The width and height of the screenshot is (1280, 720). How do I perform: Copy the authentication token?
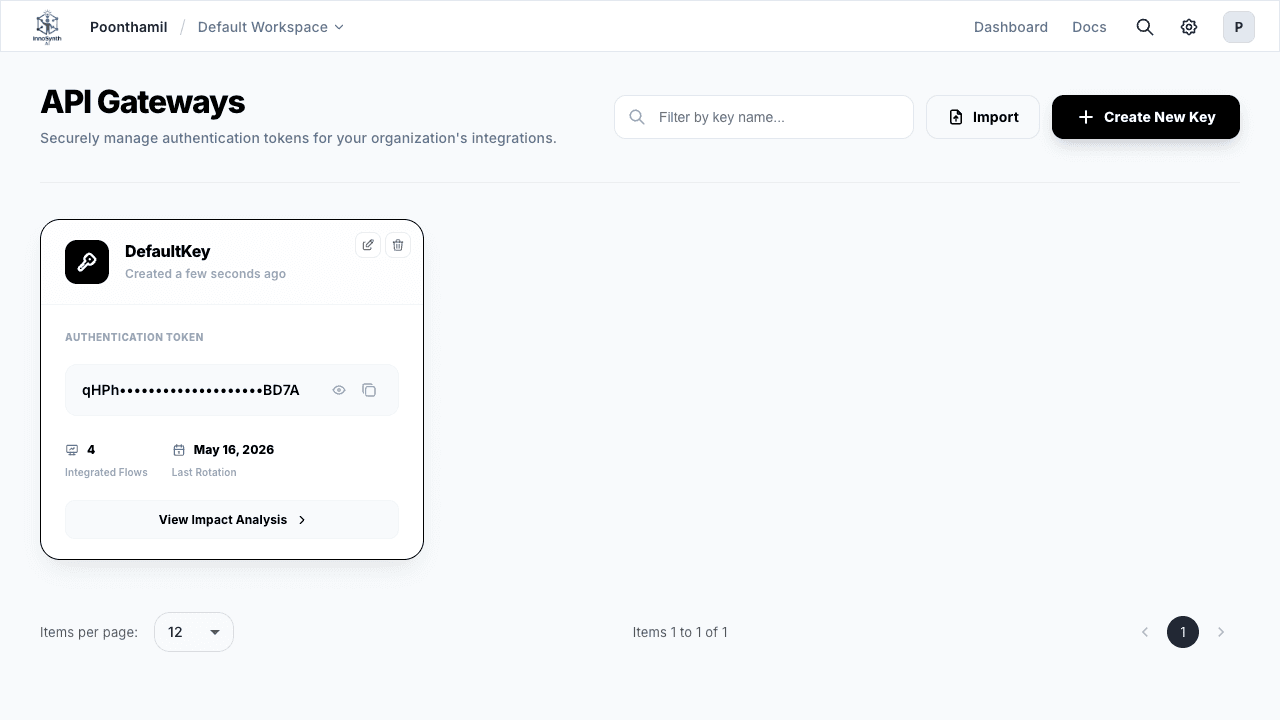coord(369,390)
